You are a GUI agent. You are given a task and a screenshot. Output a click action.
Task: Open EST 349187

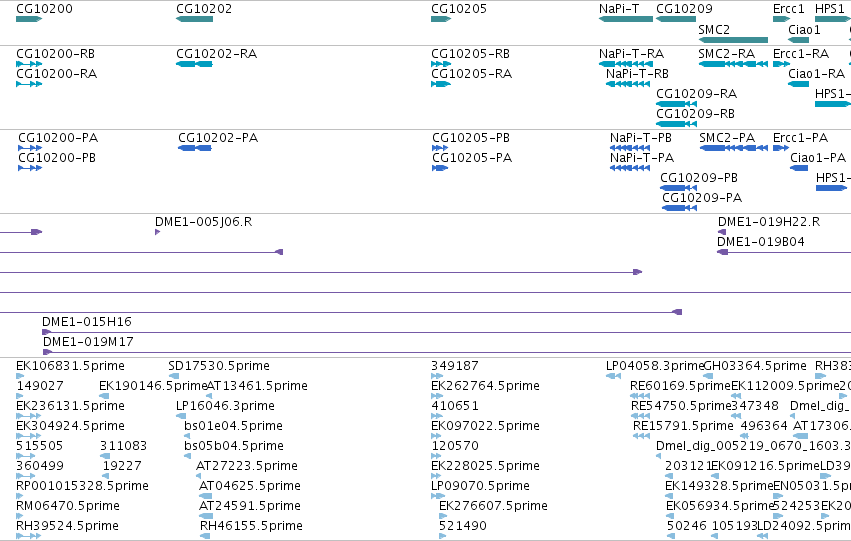pos(437,376)
